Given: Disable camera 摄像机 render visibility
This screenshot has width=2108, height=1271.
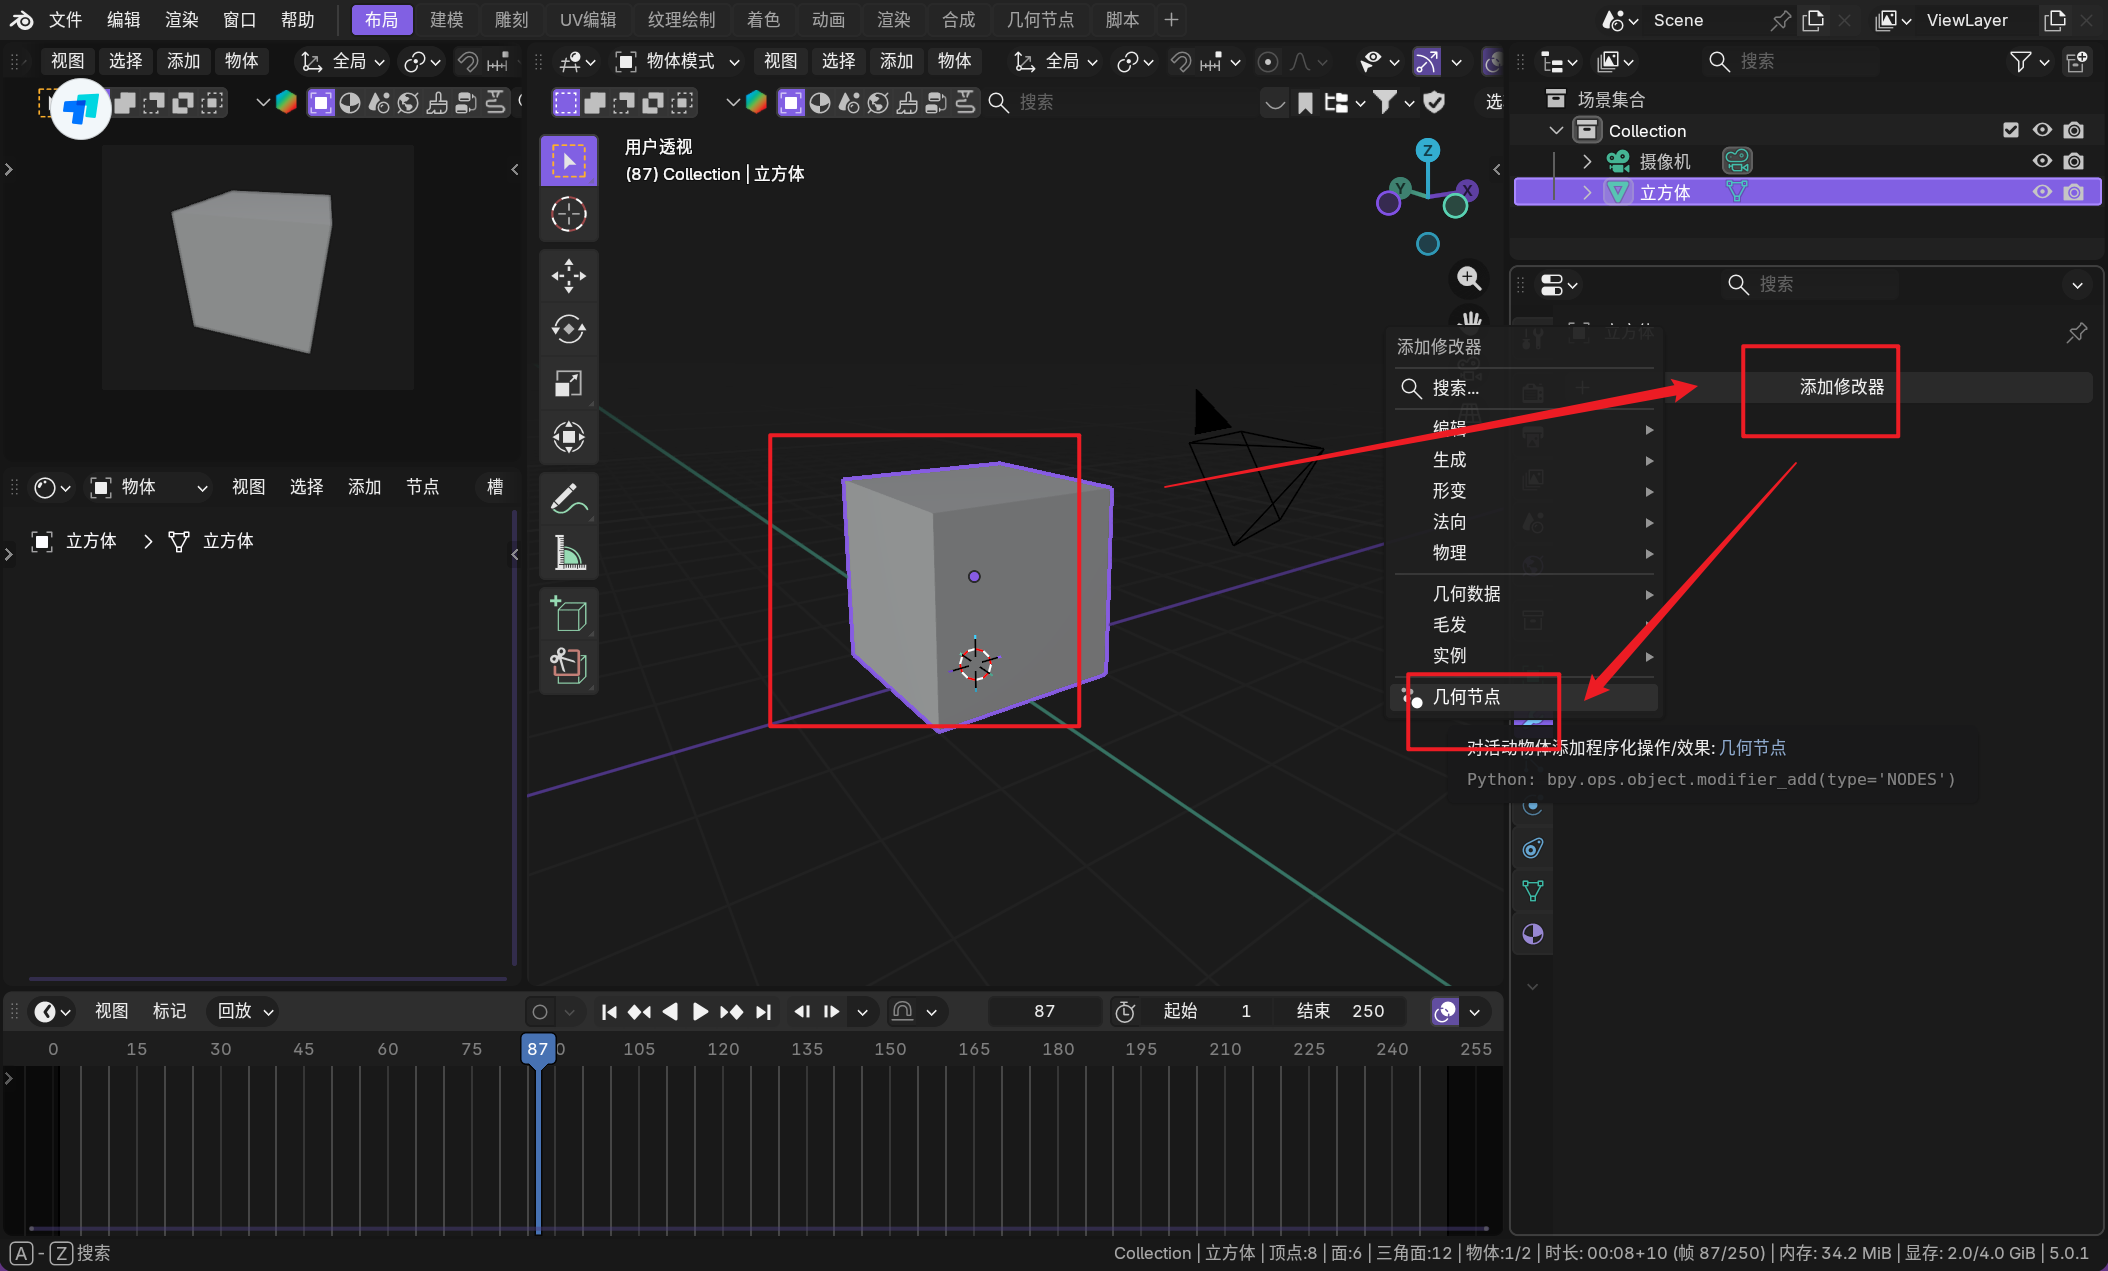Looking at the screenshot, I should 2074,161.
